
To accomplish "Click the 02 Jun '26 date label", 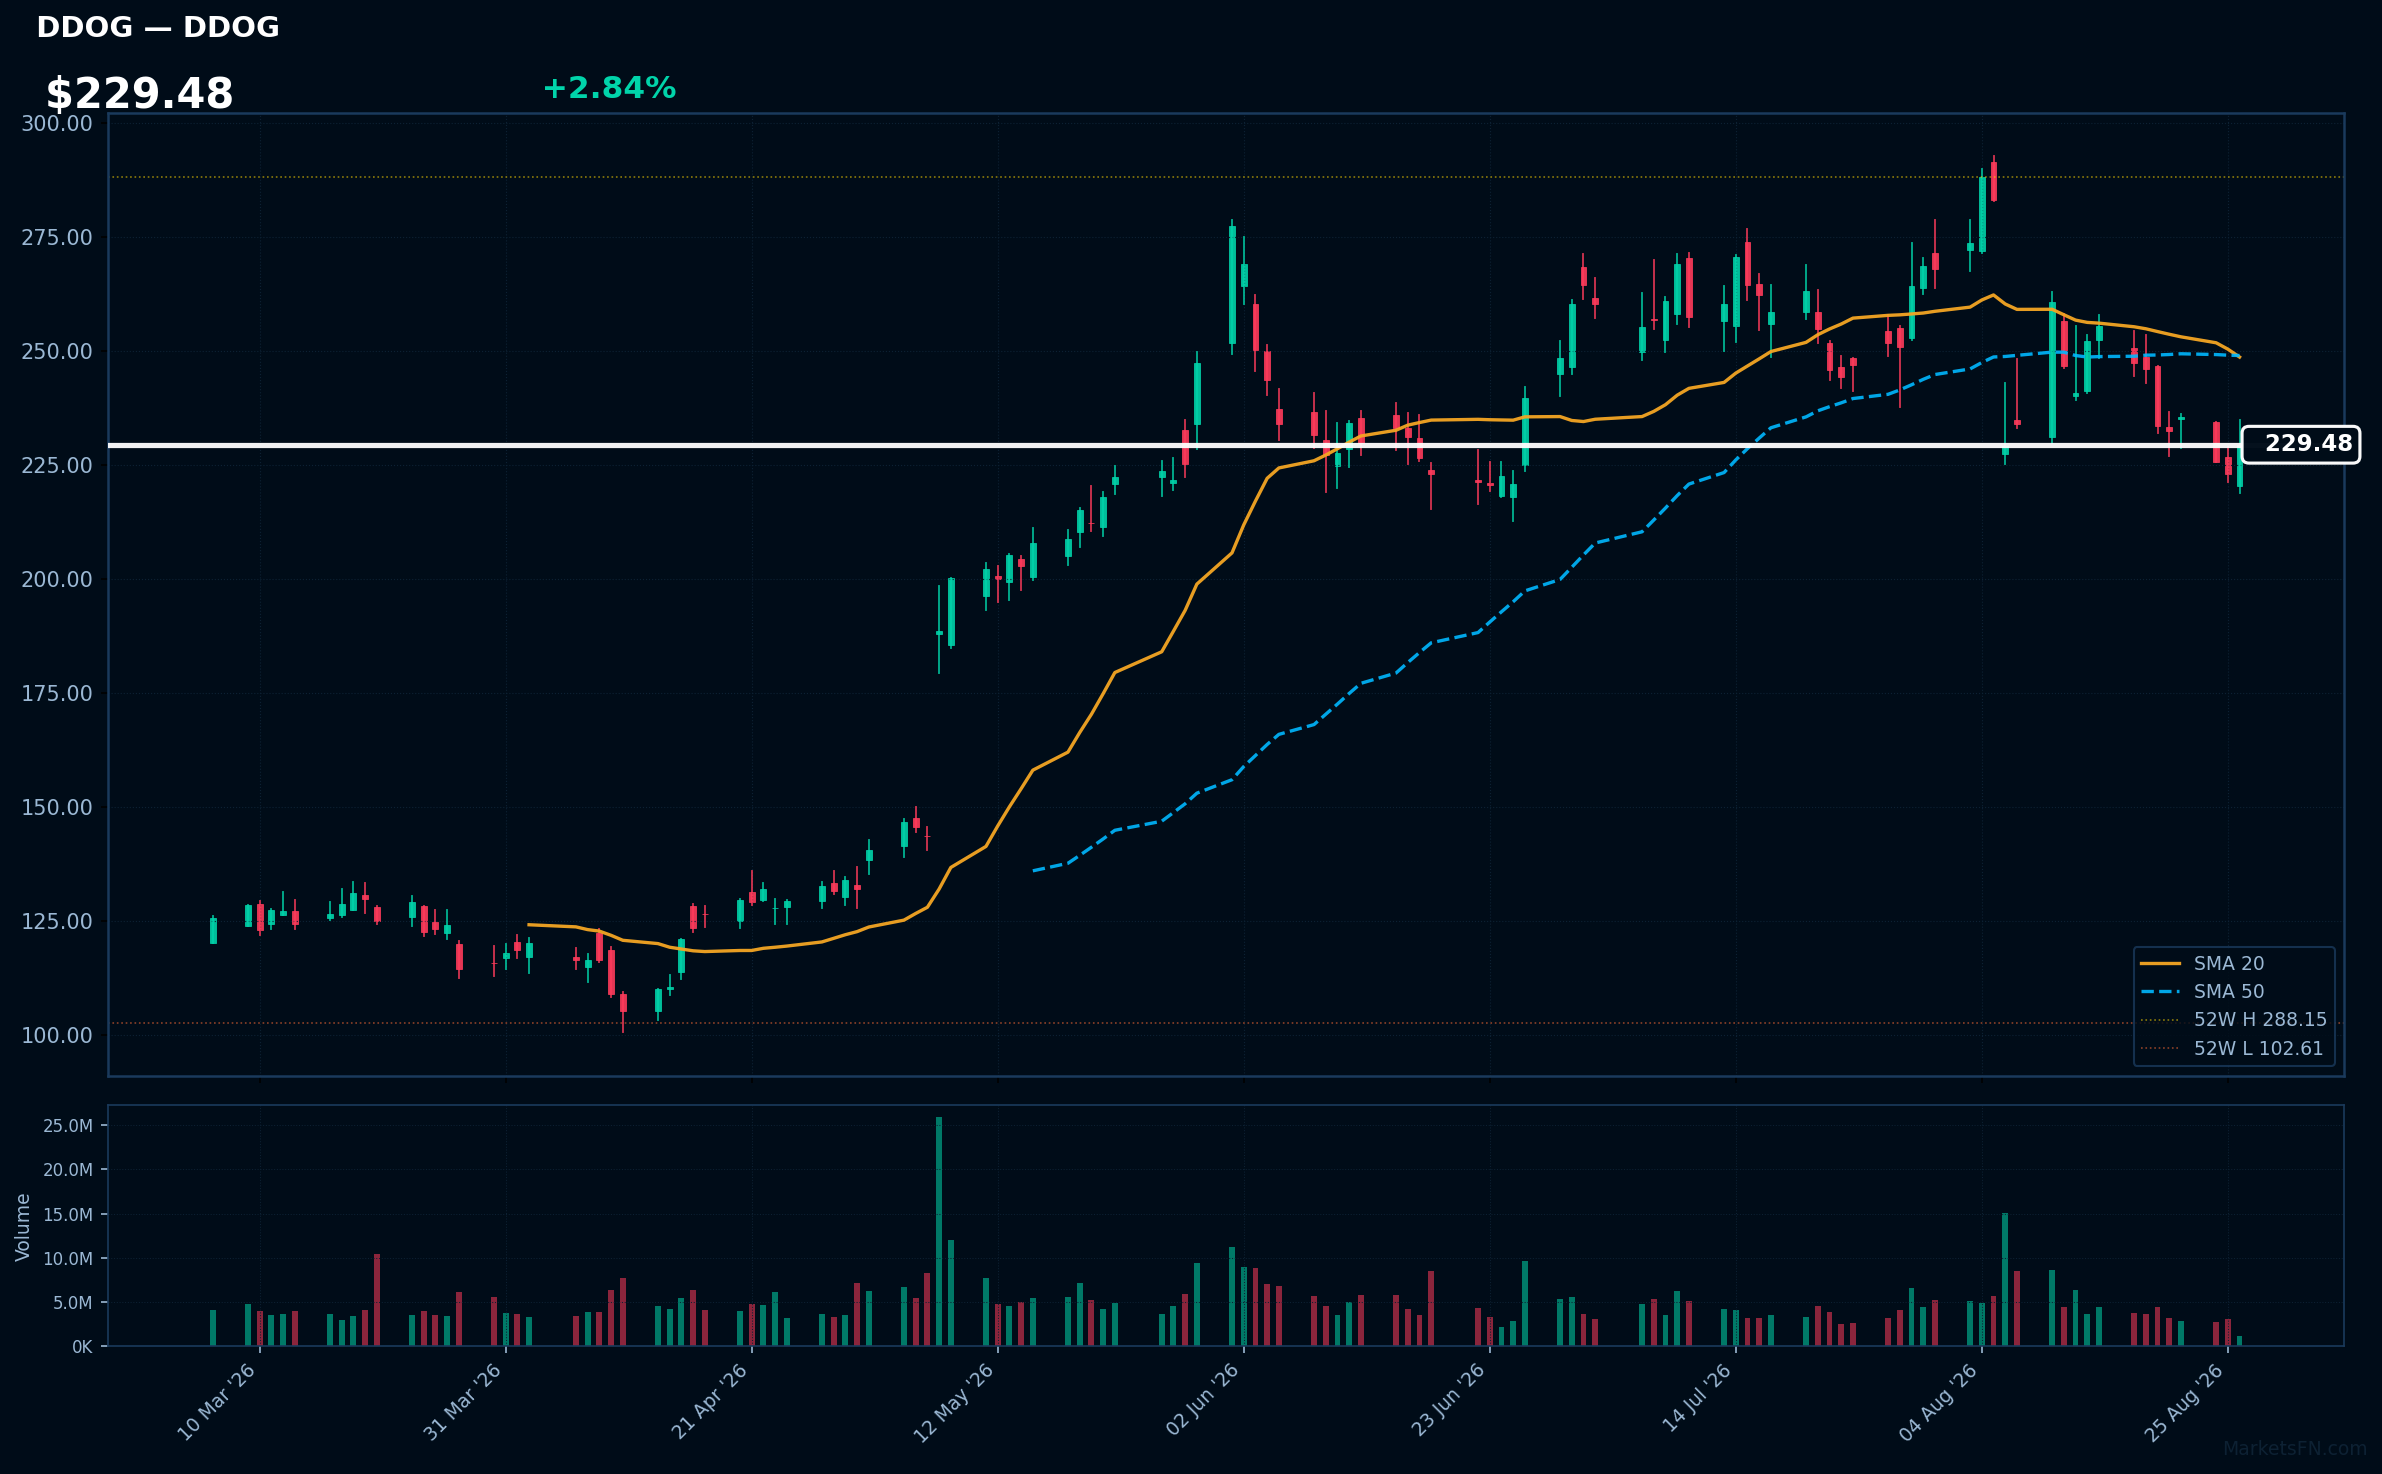I will tap(1203, 1400).
